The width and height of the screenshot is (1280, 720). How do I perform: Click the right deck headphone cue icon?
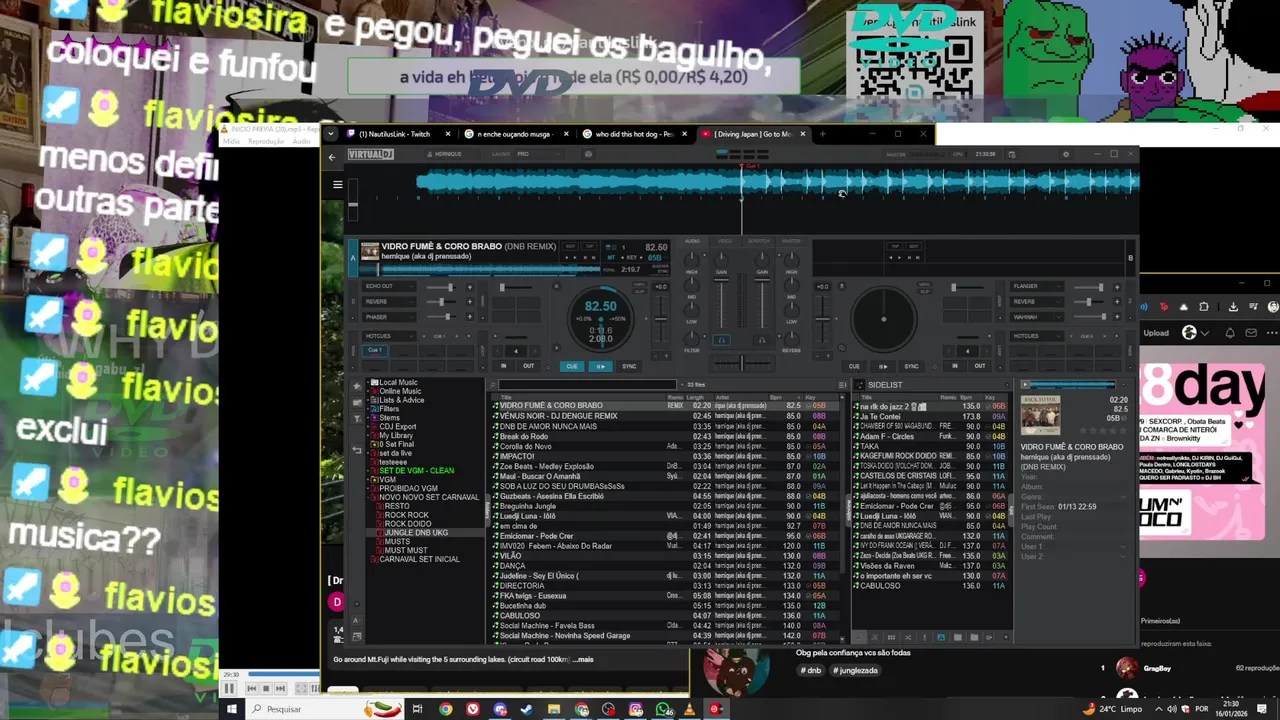[762, 340]
